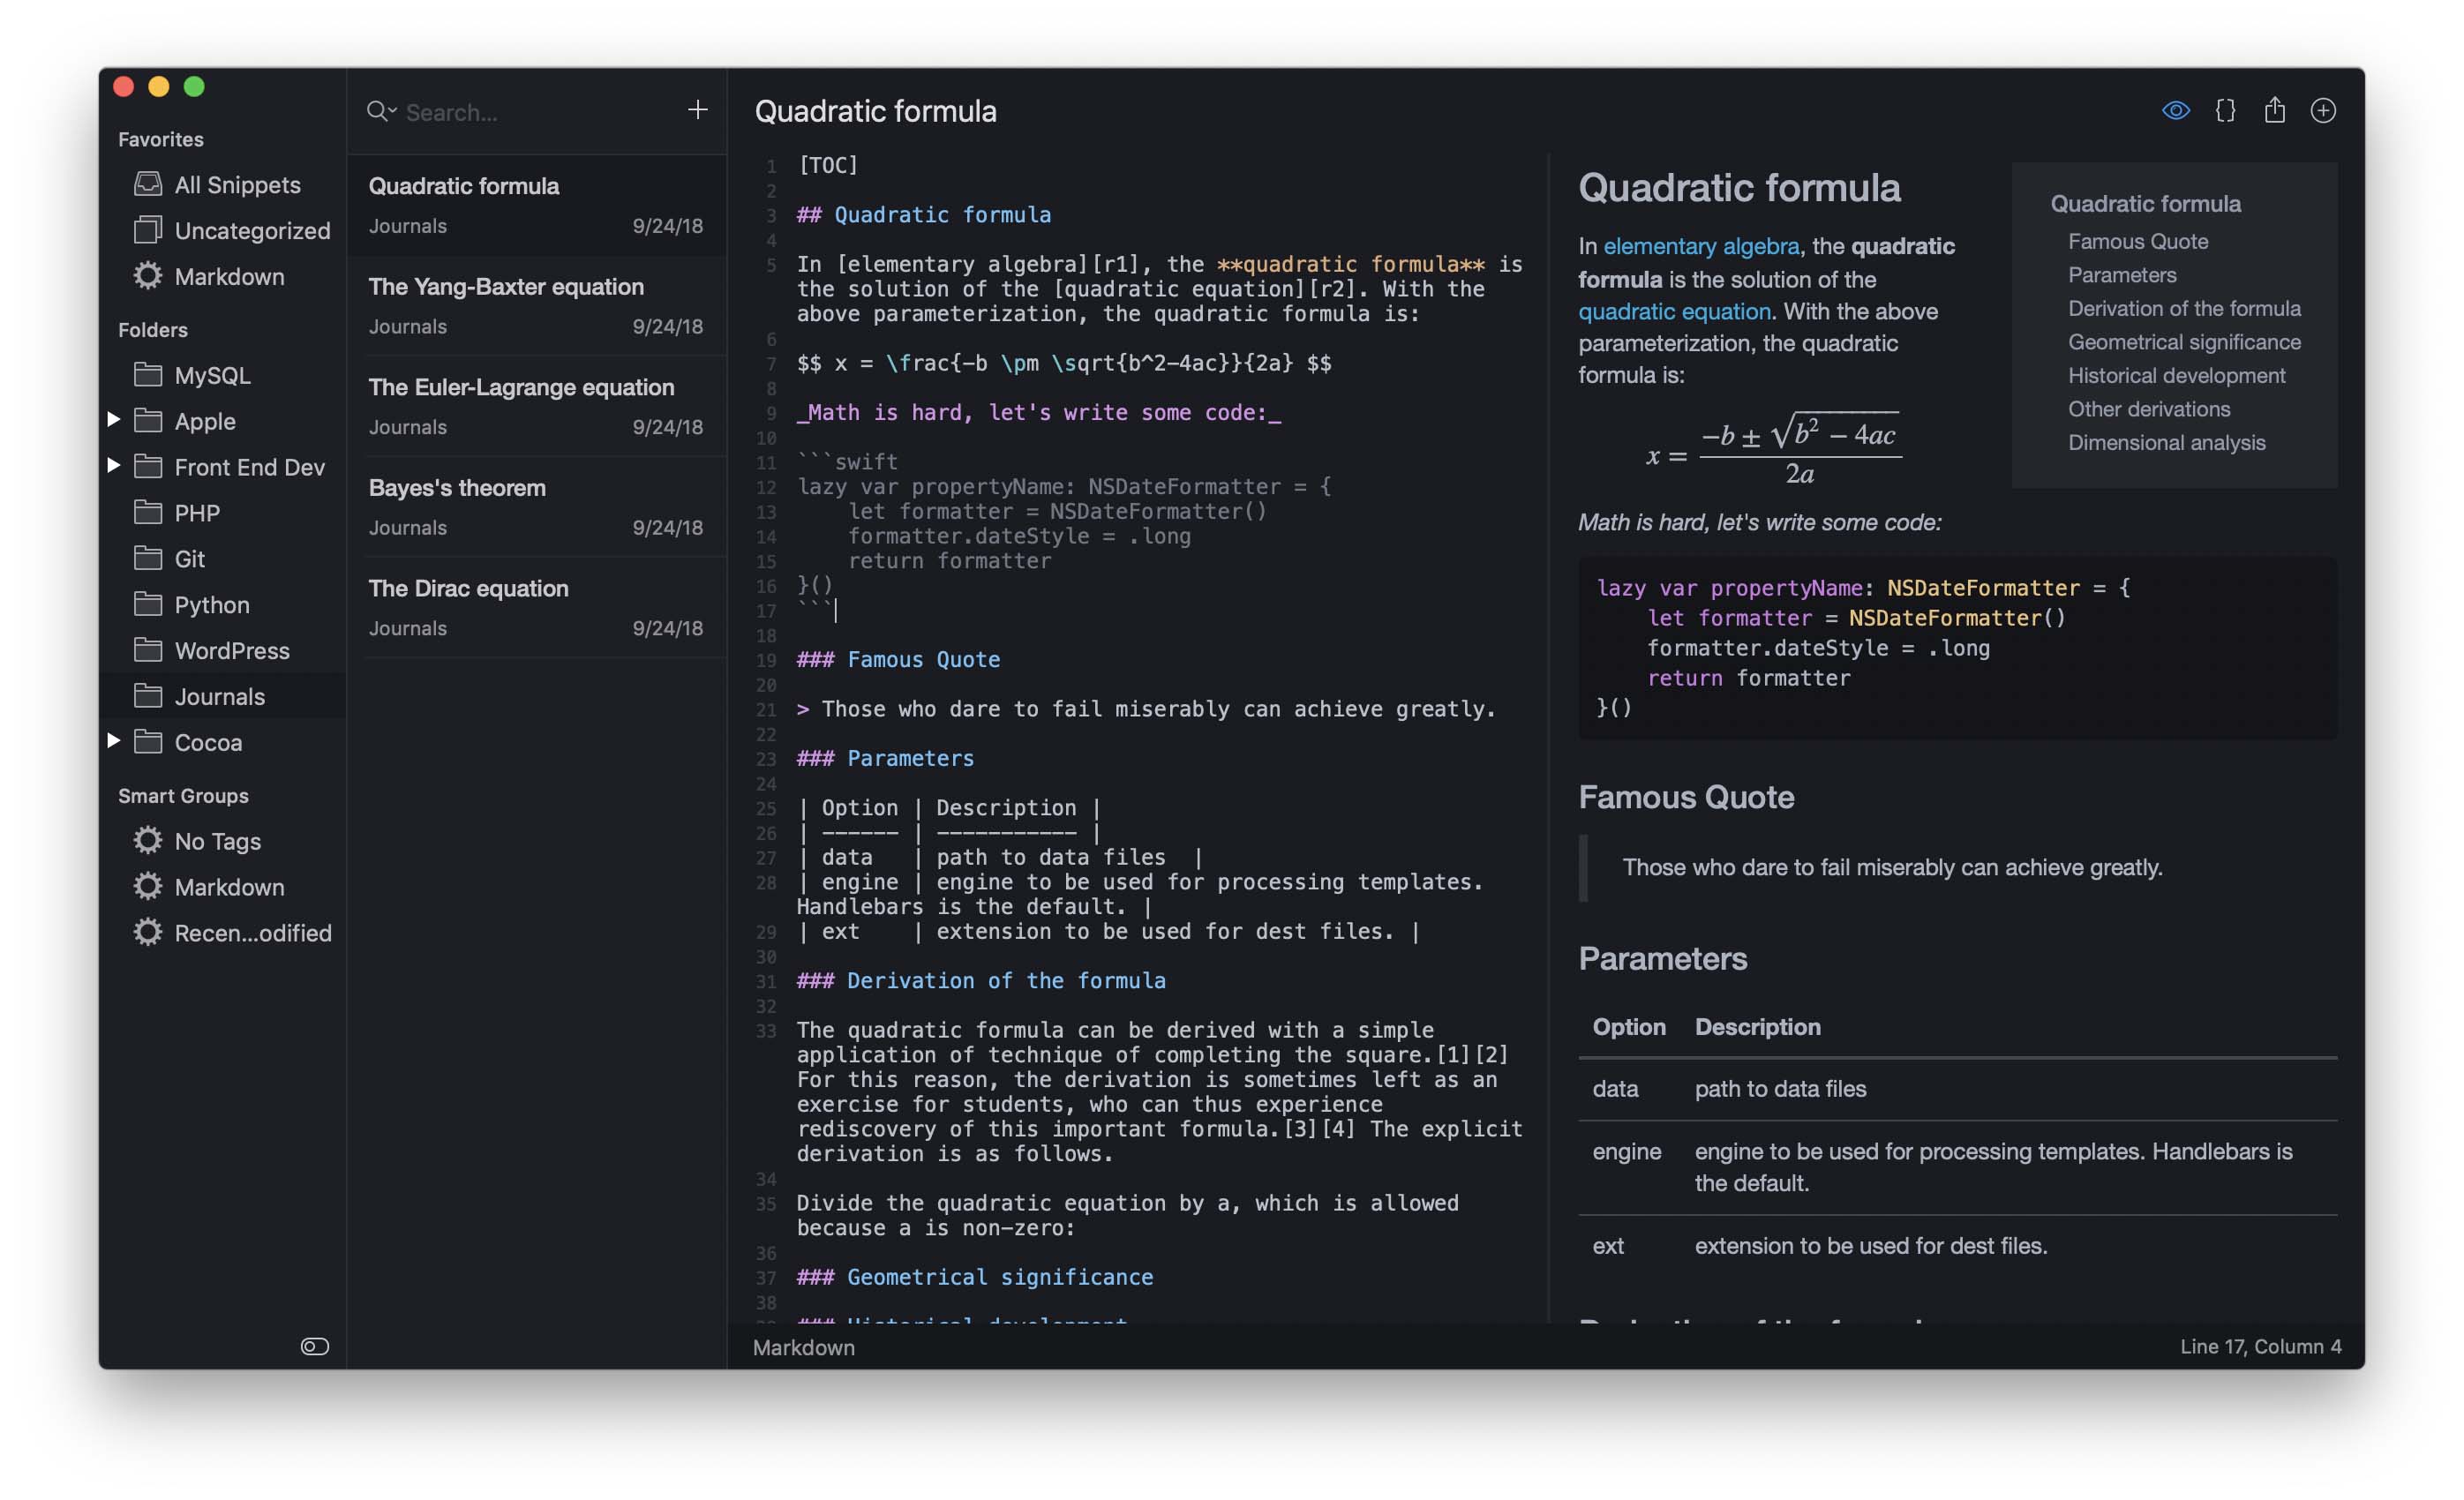Click the elementary algebra link in preview

1701,246
